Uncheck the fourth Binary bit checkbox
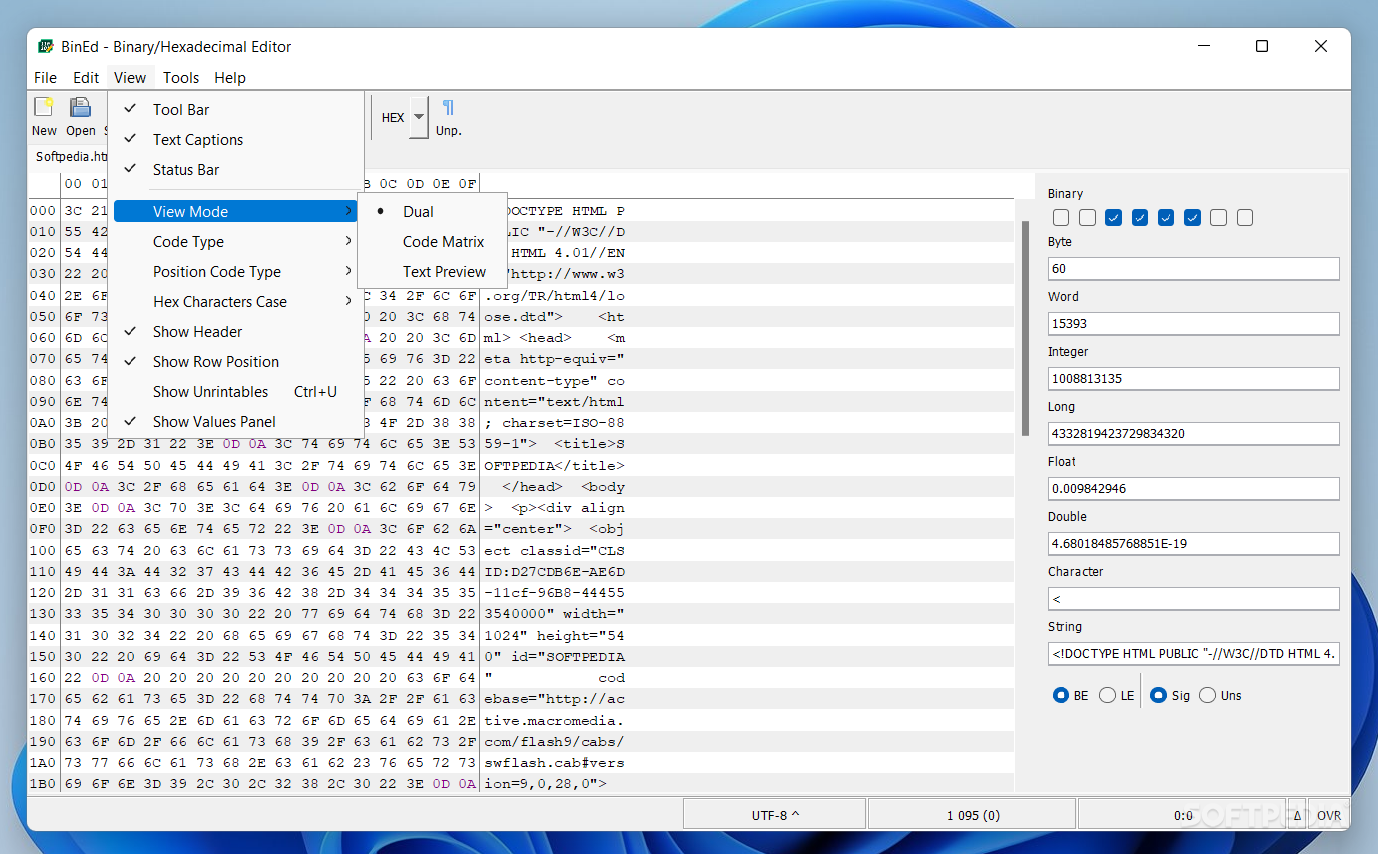The image size is (1378, 854). [x=1140, y=217]
